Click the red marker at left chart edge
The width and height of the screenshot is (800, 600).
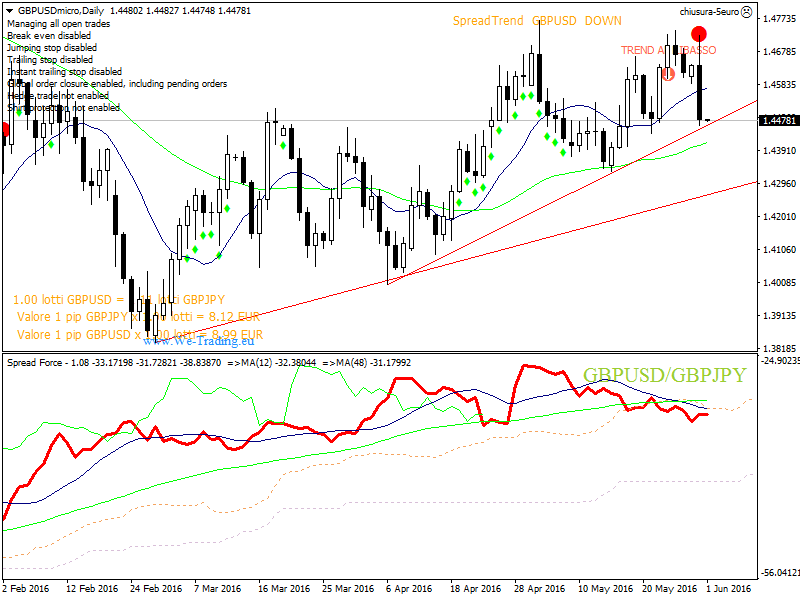[6, 129]
